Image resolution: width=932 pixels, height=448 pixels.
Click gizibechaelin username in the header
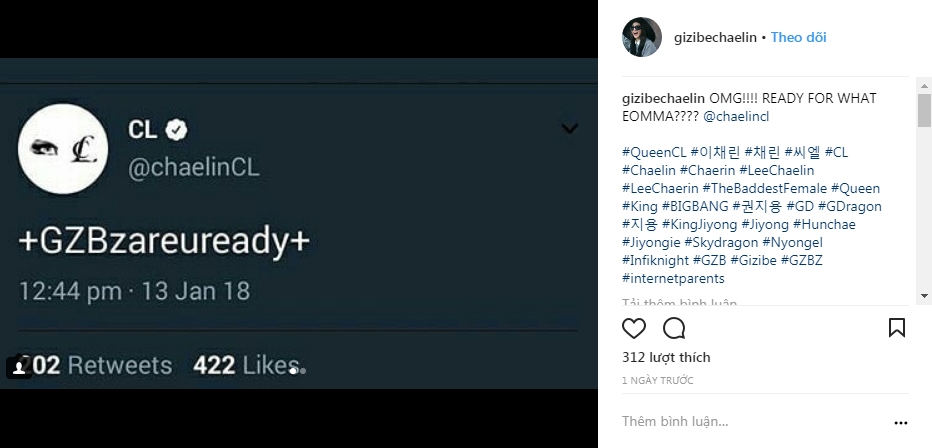[710, 38]
